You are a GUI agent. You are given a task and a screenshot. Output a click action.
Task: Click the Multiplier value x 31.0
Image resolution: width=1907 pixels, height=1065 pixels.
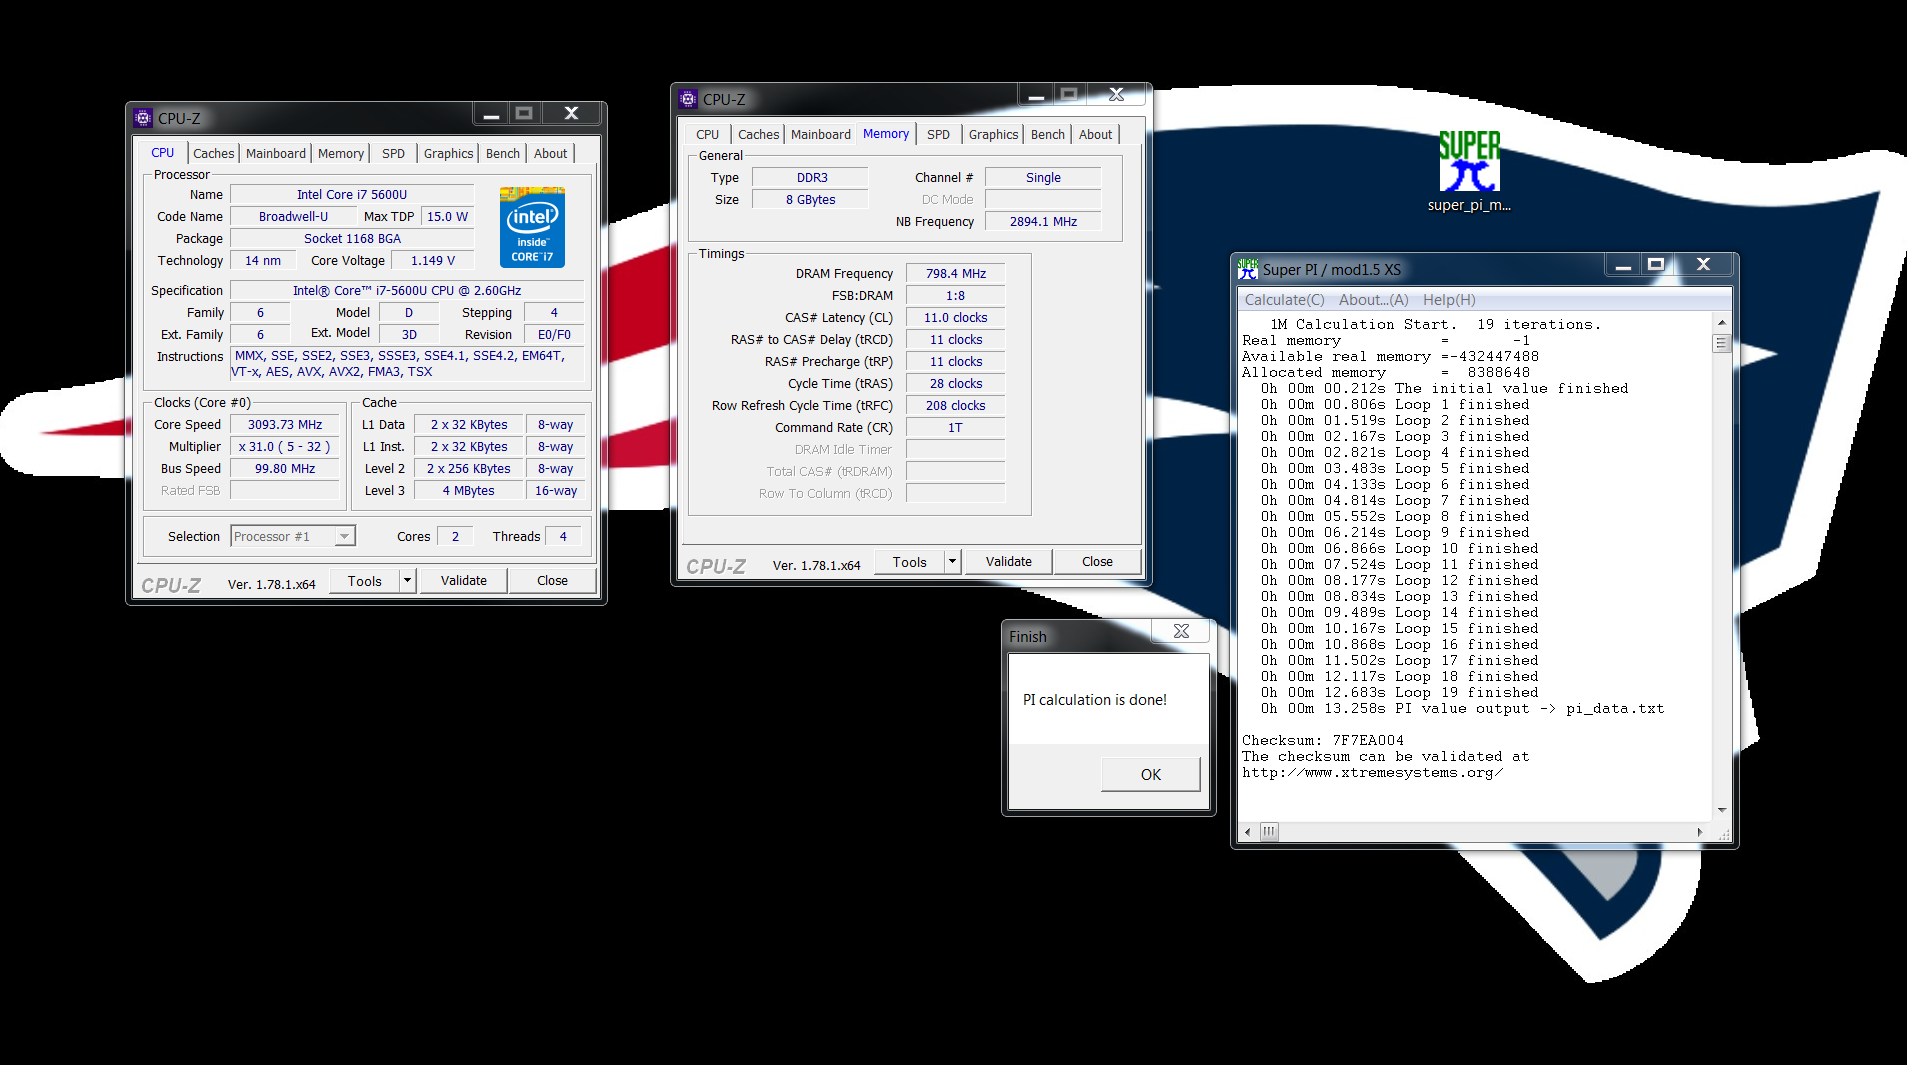pos(285,447)
